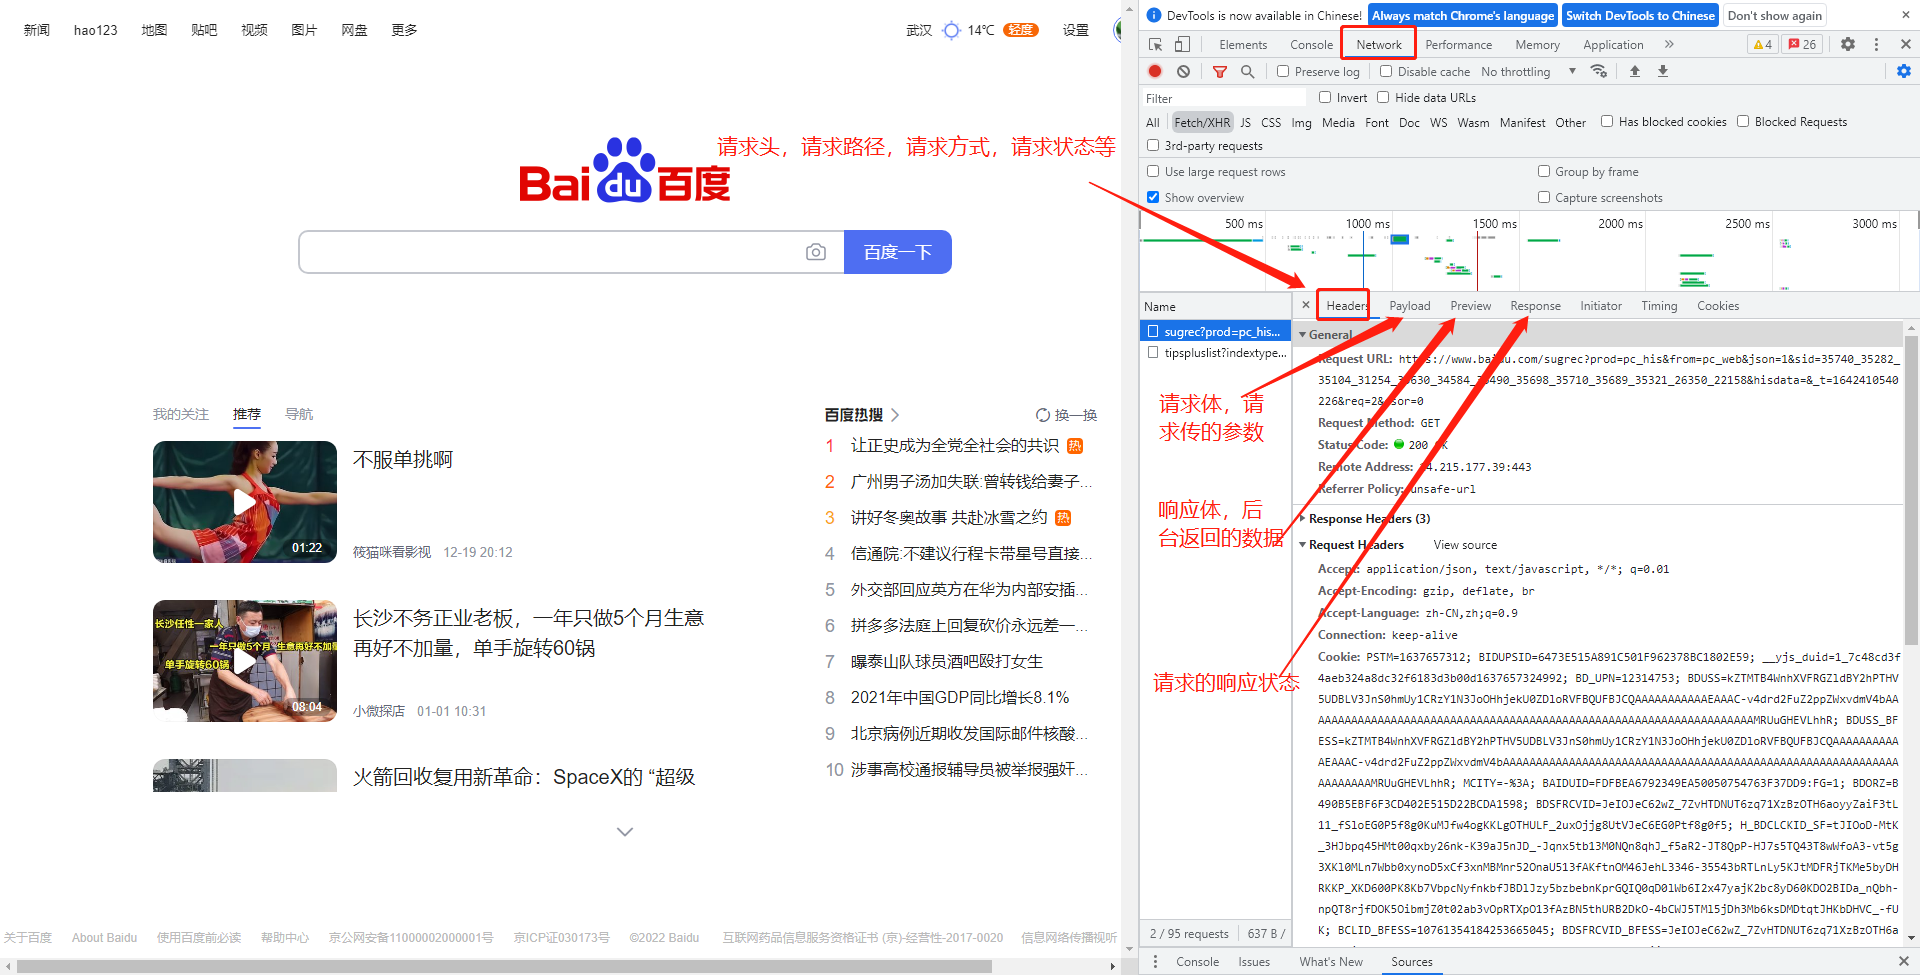Enable Use large request rows
Image resolution: width=1920 pixels, height=975 pixels.
click(x=1153, y=171)
